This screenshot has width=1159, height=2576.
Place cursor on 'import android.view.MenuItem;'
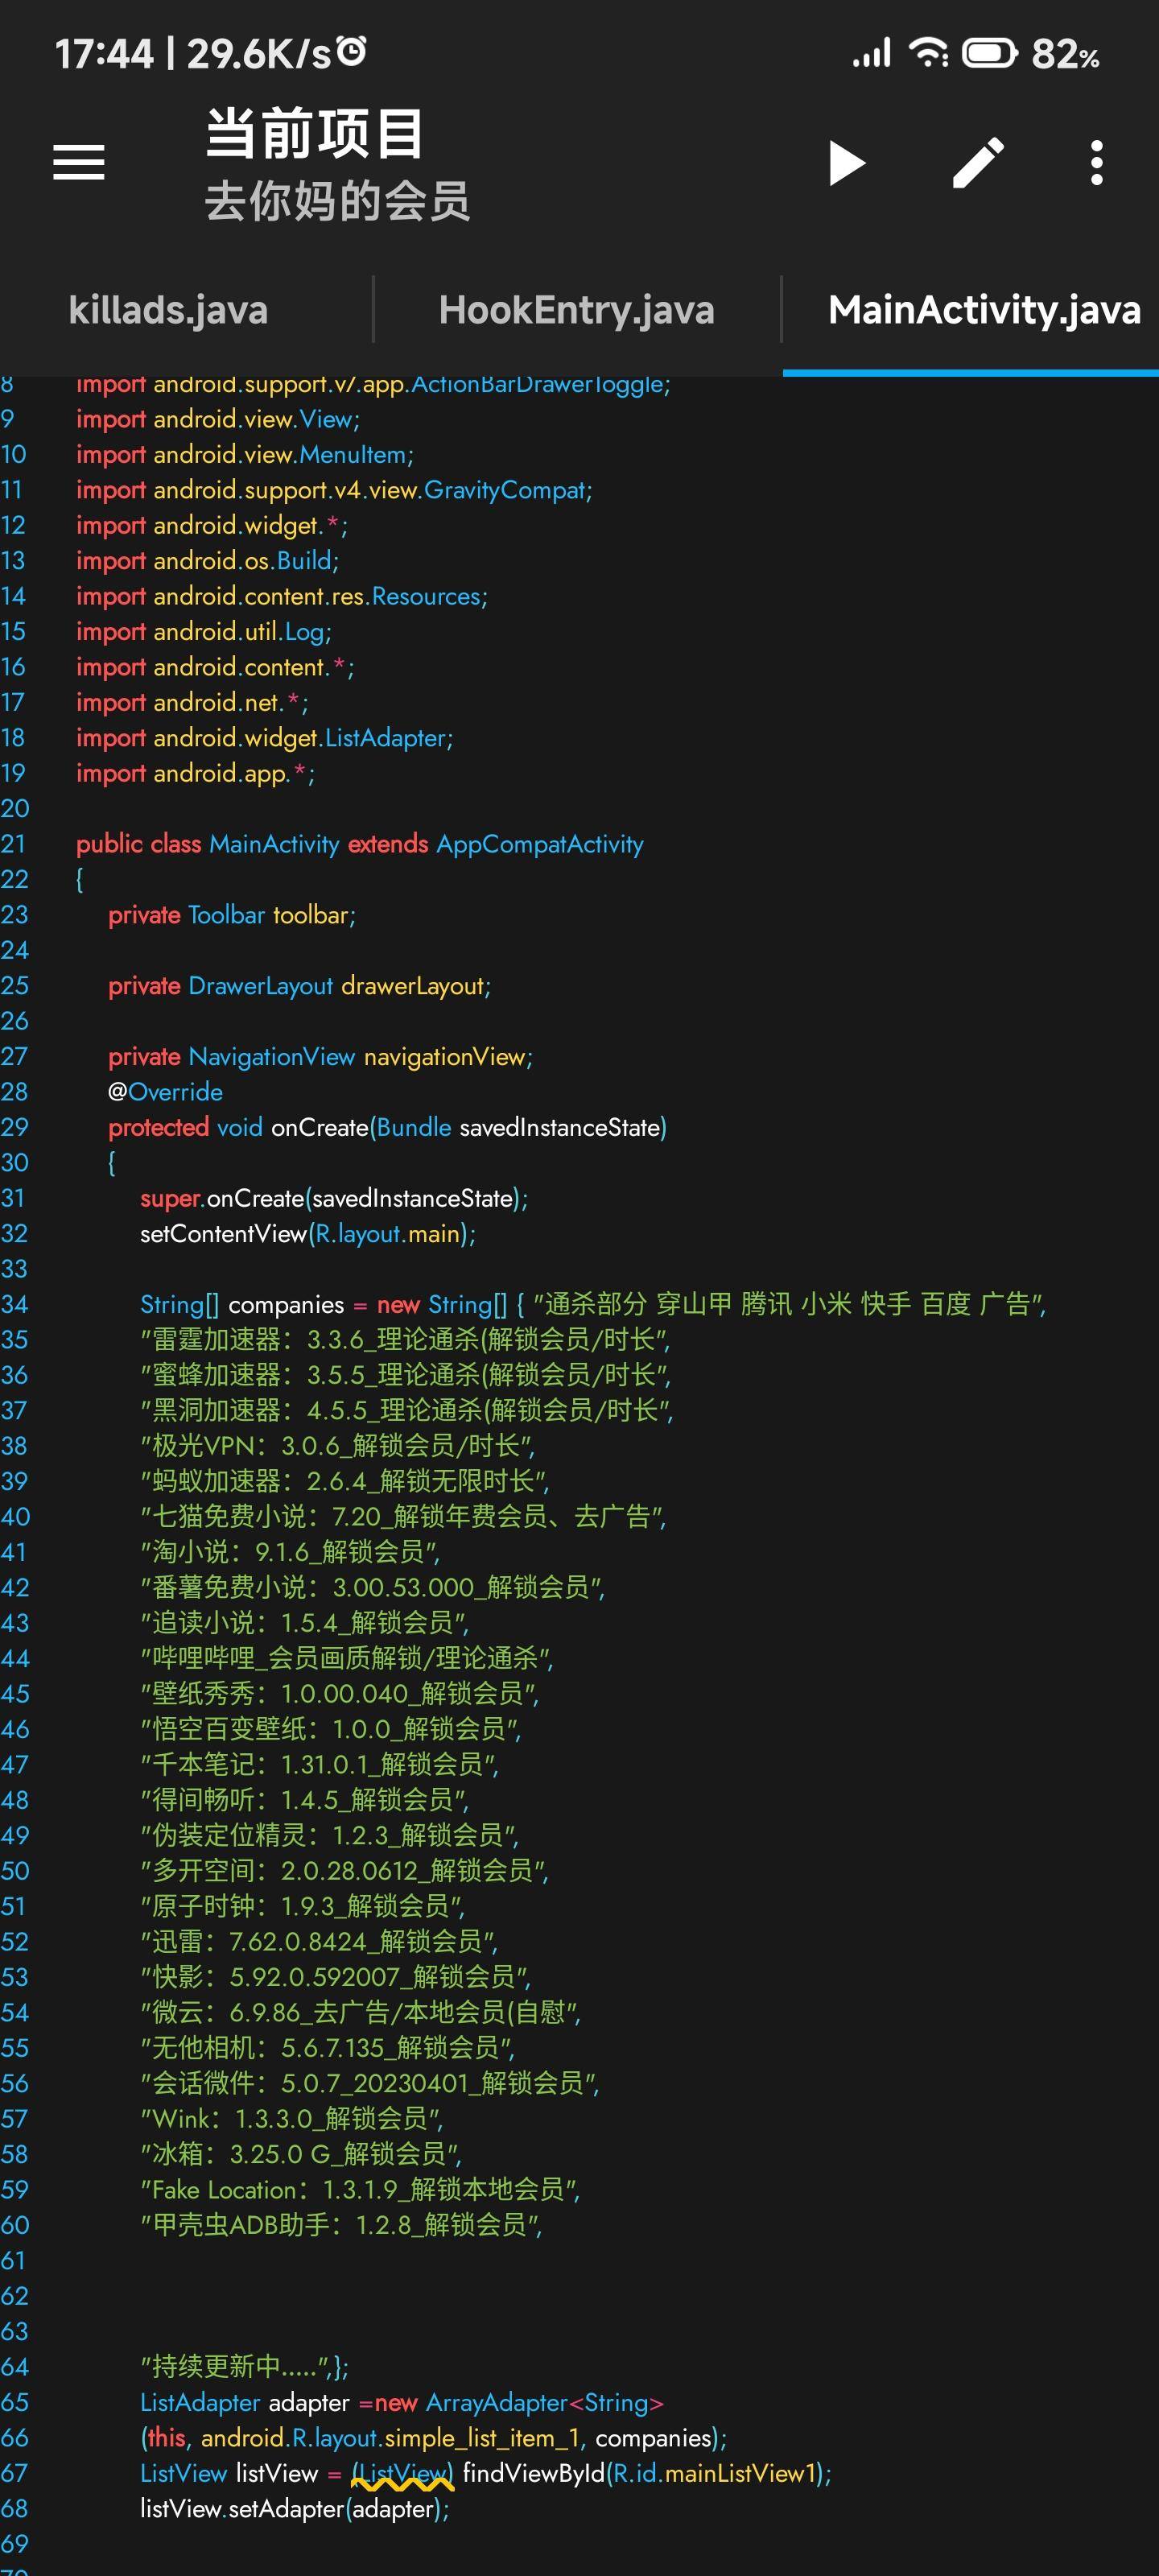245,455
